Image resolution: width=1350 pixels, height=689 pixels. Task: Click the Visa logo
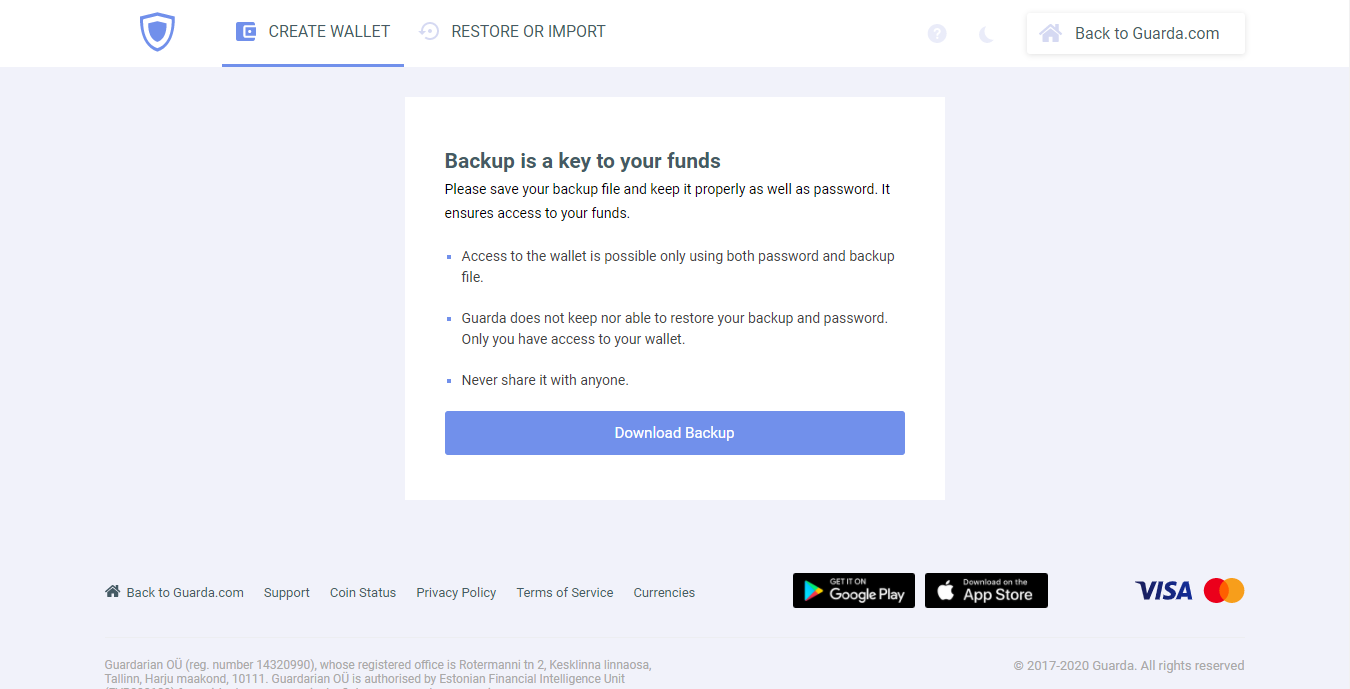pyautogui.click(x=1164, y=591)
